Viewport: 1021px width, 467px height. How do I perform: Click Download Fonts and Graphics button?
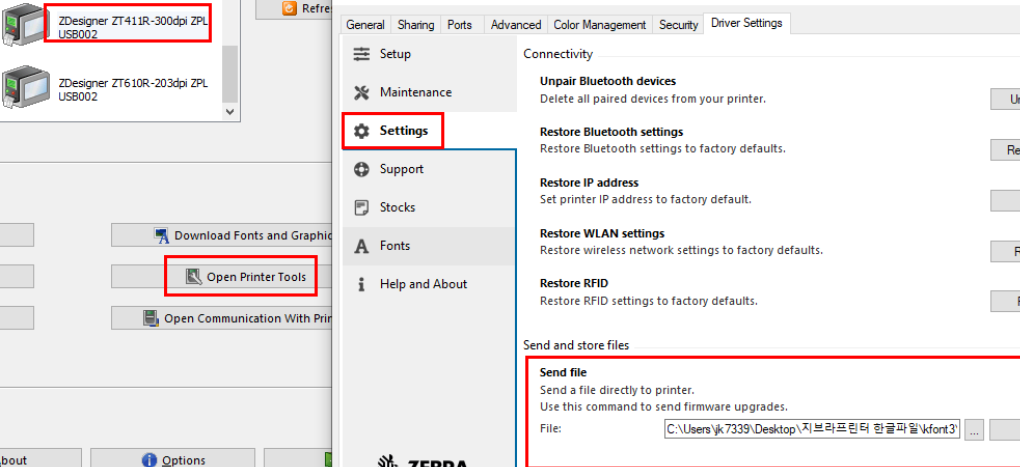(x=221, y=235)
